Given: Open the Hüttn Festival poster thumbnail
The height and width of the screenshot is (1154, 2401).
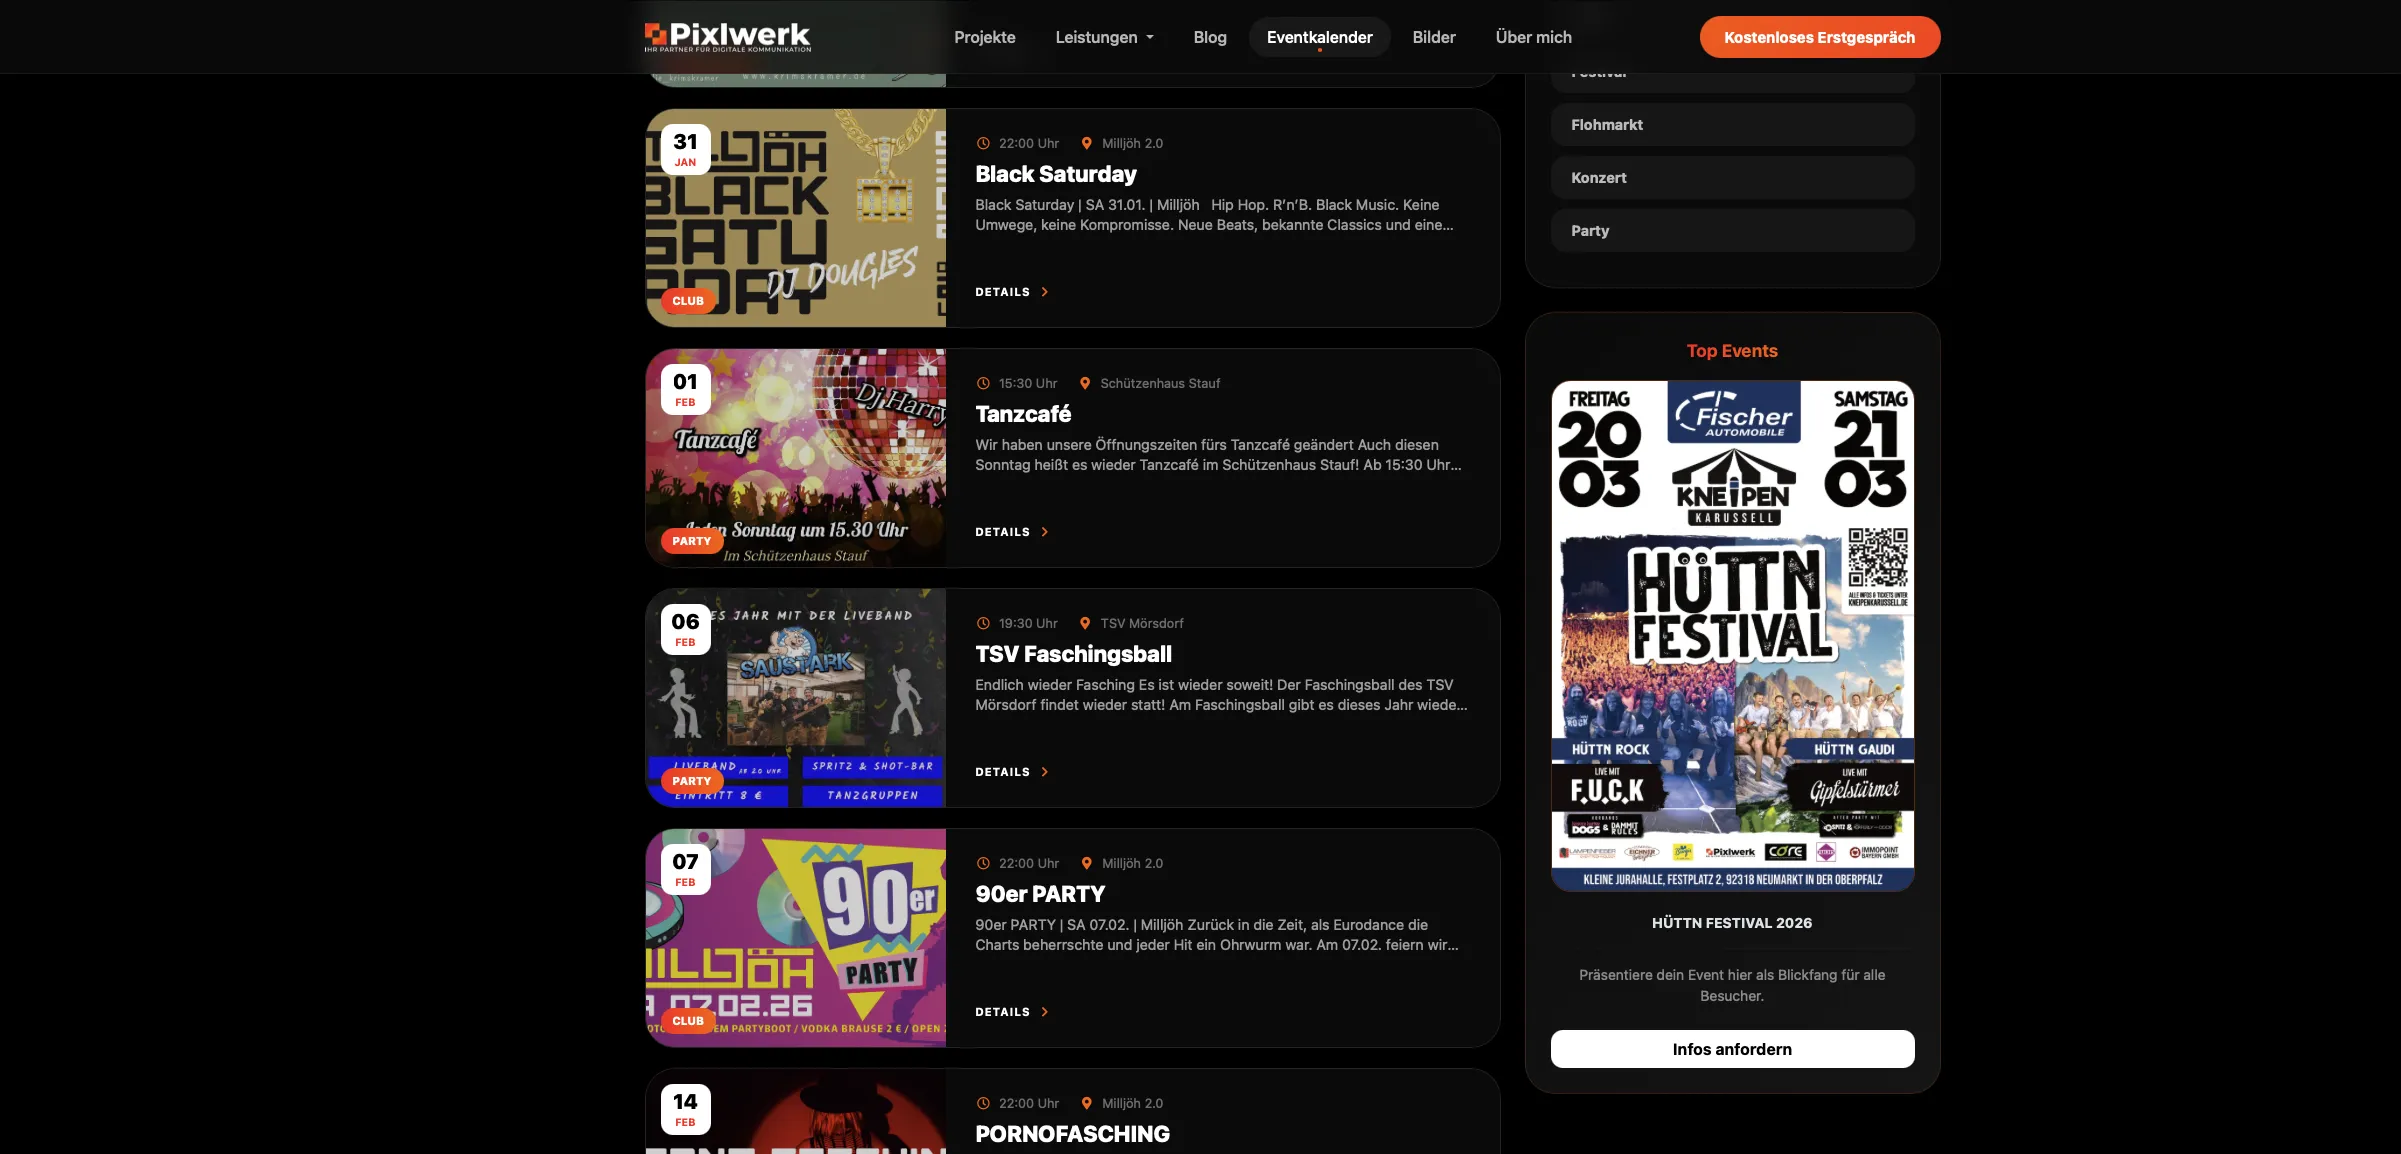Looking at the screenshot, I should pos(1732,635).
